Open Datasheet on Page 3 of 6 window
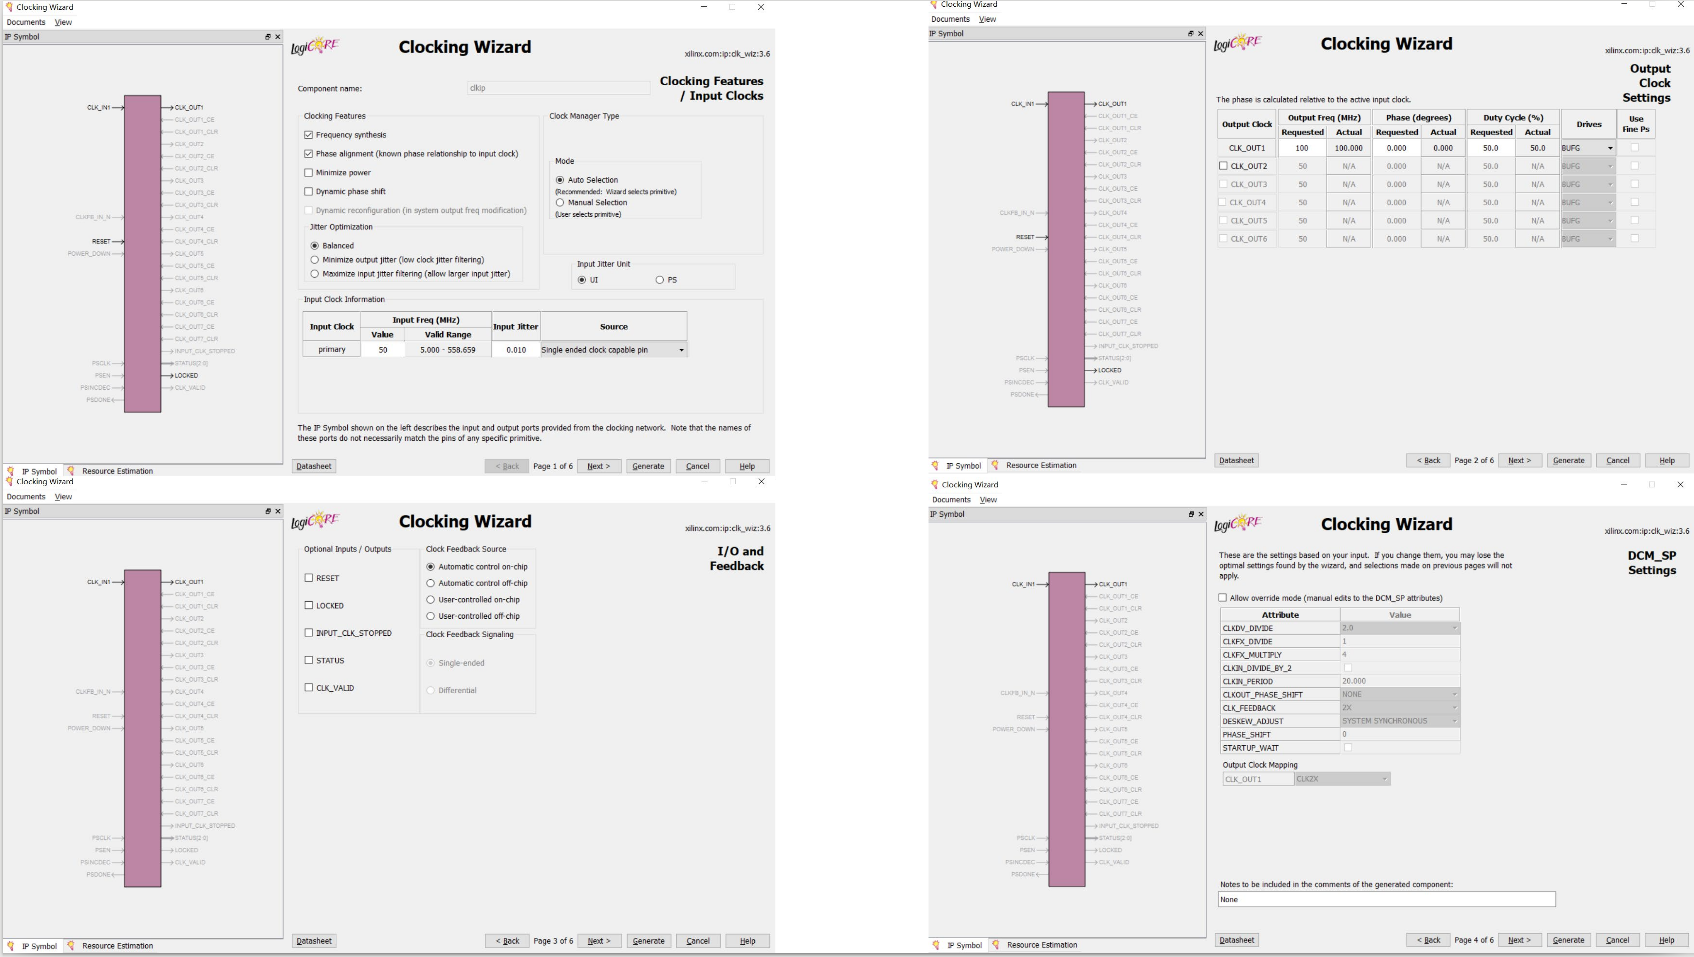 [314, 941]
